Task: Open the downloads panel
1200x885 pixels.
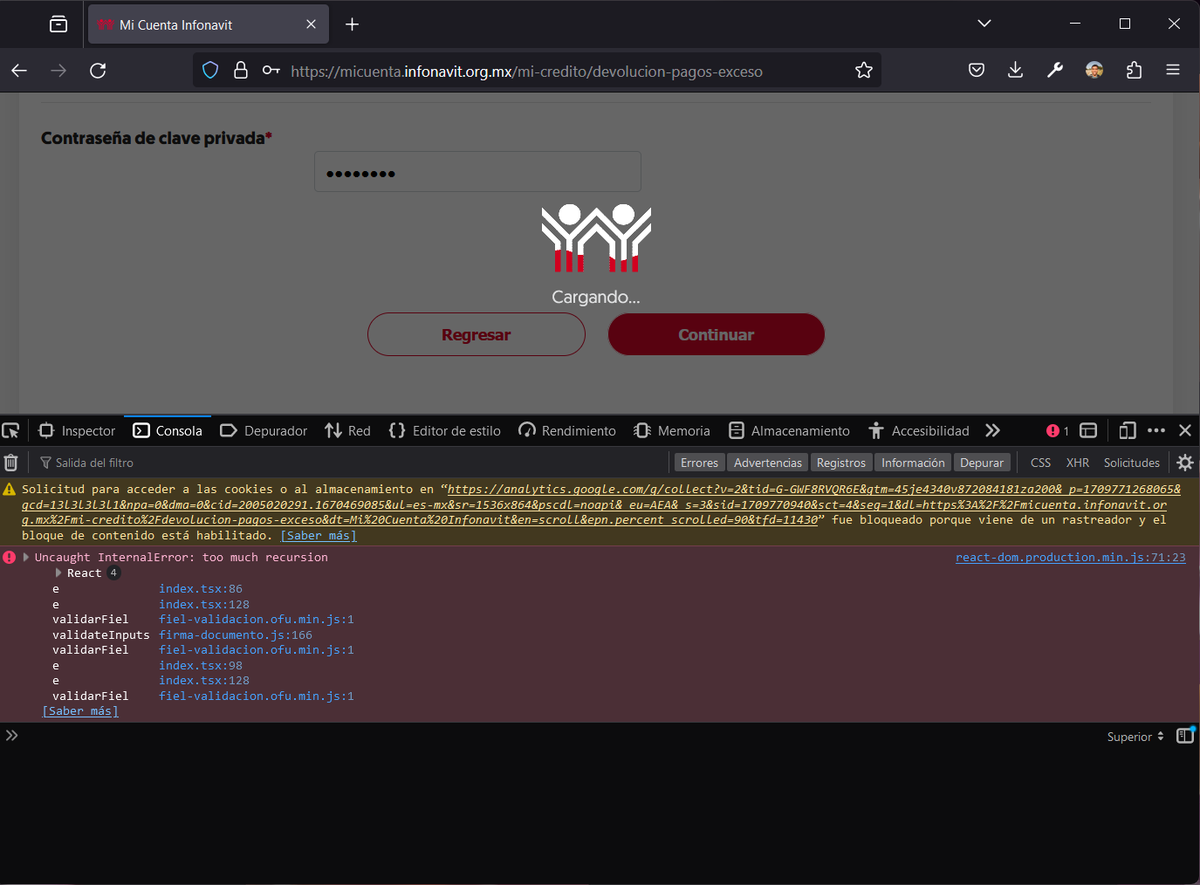Action: click(1015, 70)
